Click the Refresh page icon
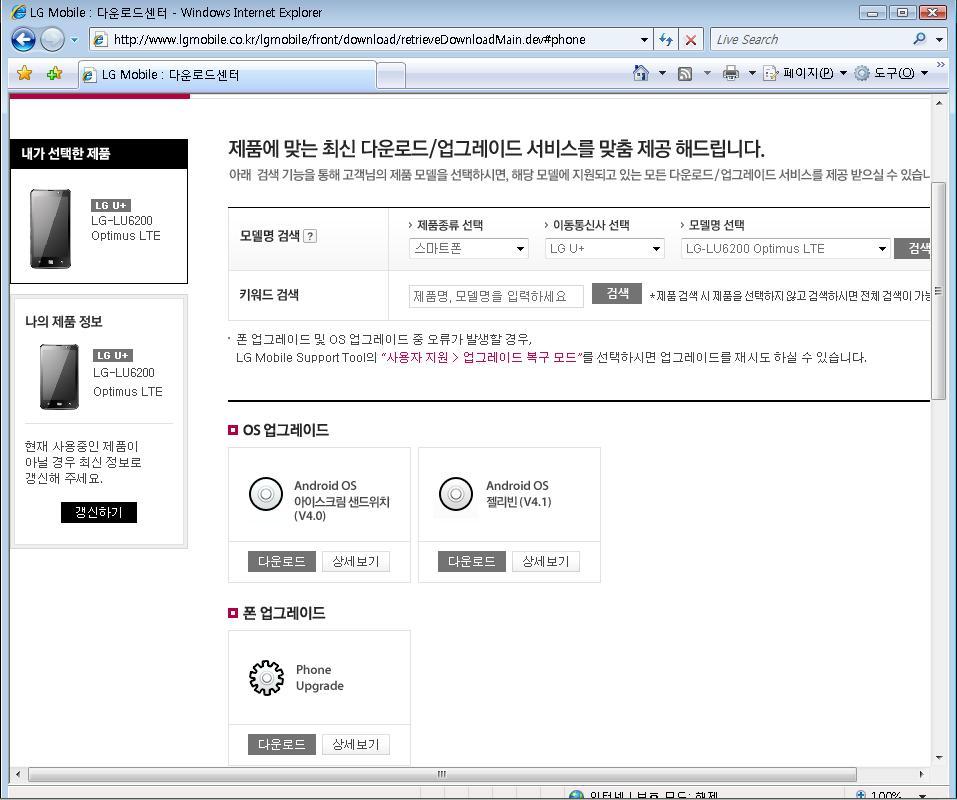The width and height of the screenshot is (957, 800). tap(666, 40)
